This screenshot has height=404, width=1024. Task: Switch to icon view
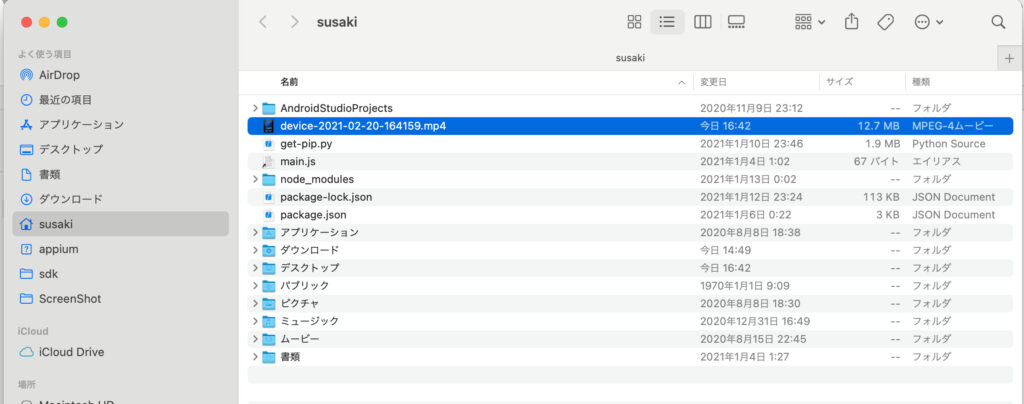(634, 22)
